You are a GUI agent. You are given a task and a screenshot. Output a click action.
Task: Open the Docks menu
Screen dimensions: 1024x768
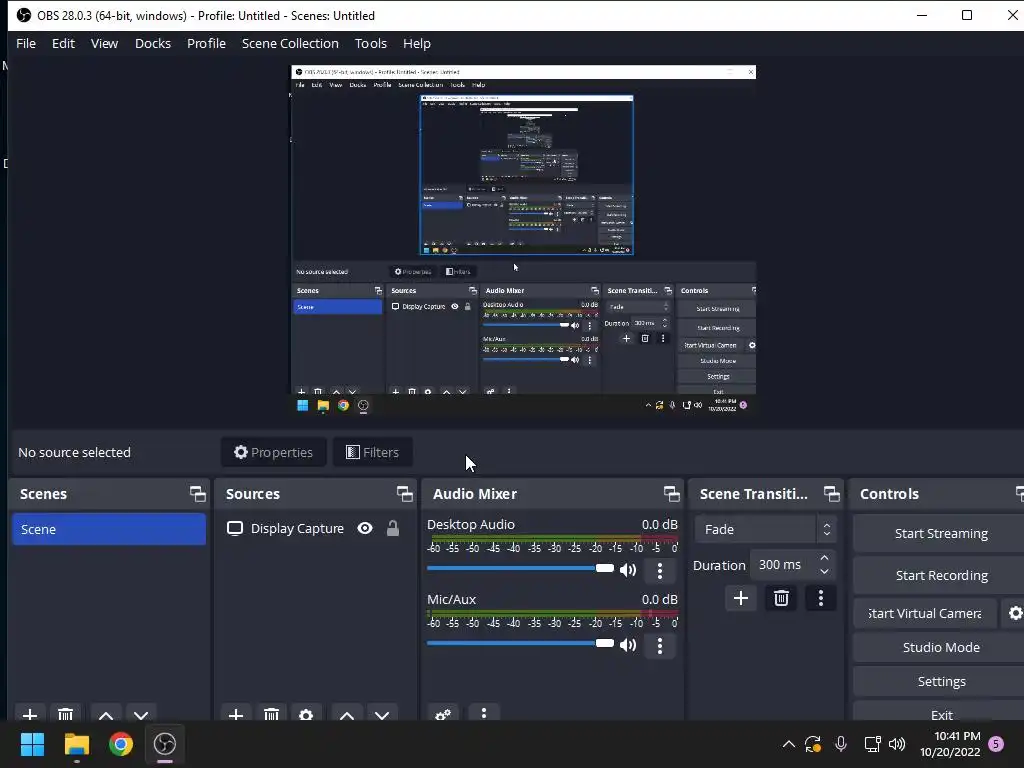(153, 43)
